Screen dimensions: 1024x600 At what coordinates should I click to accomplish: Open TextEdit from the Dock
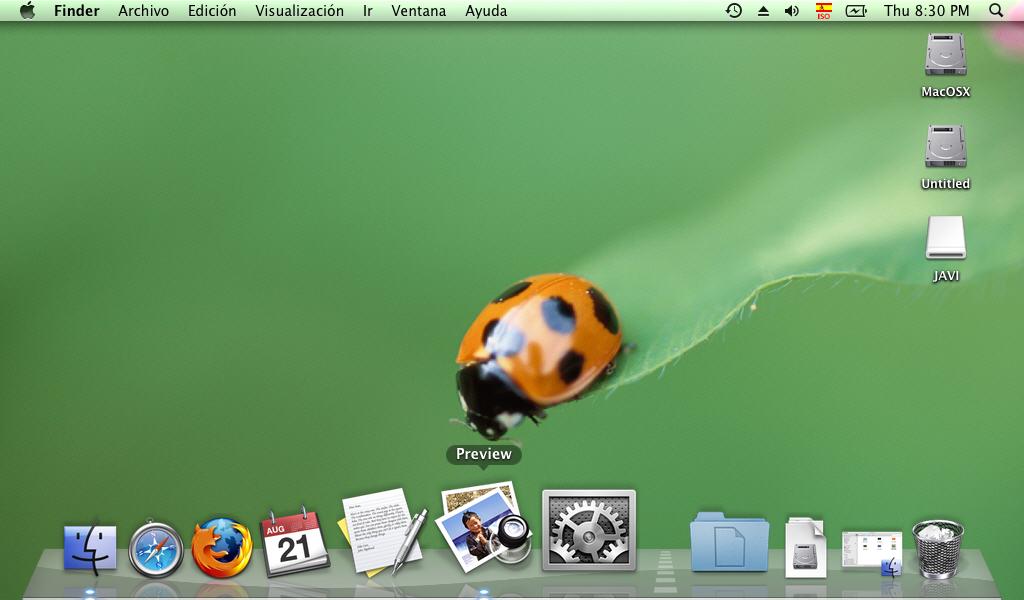383,531
